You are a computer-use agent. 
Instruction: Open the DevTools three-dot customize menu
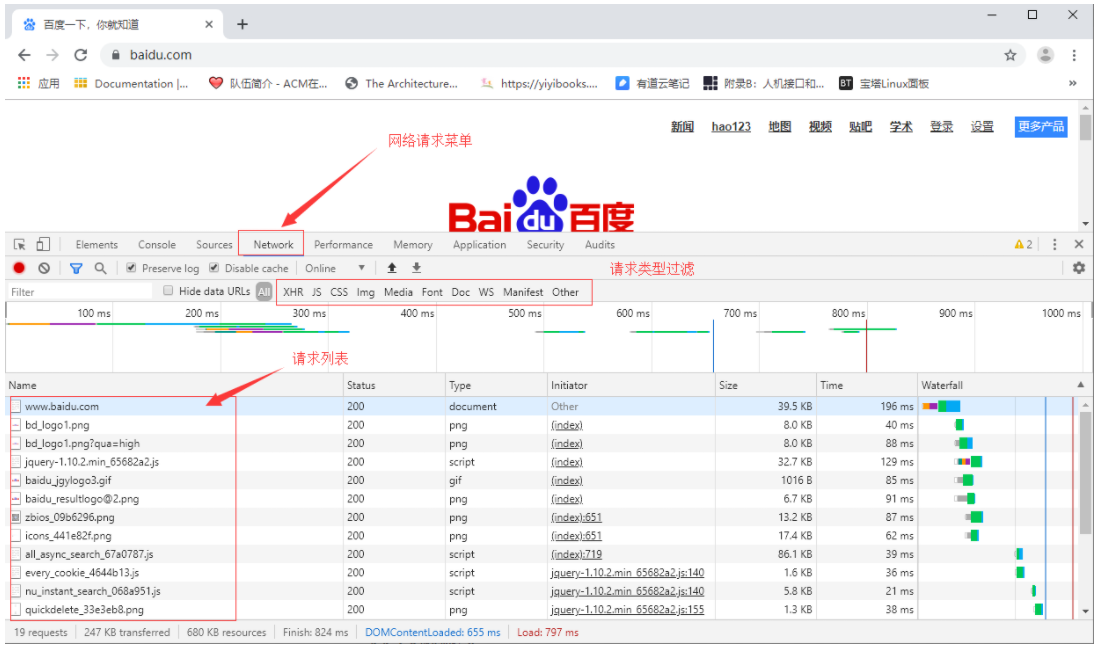click(x=1054, y=244)
